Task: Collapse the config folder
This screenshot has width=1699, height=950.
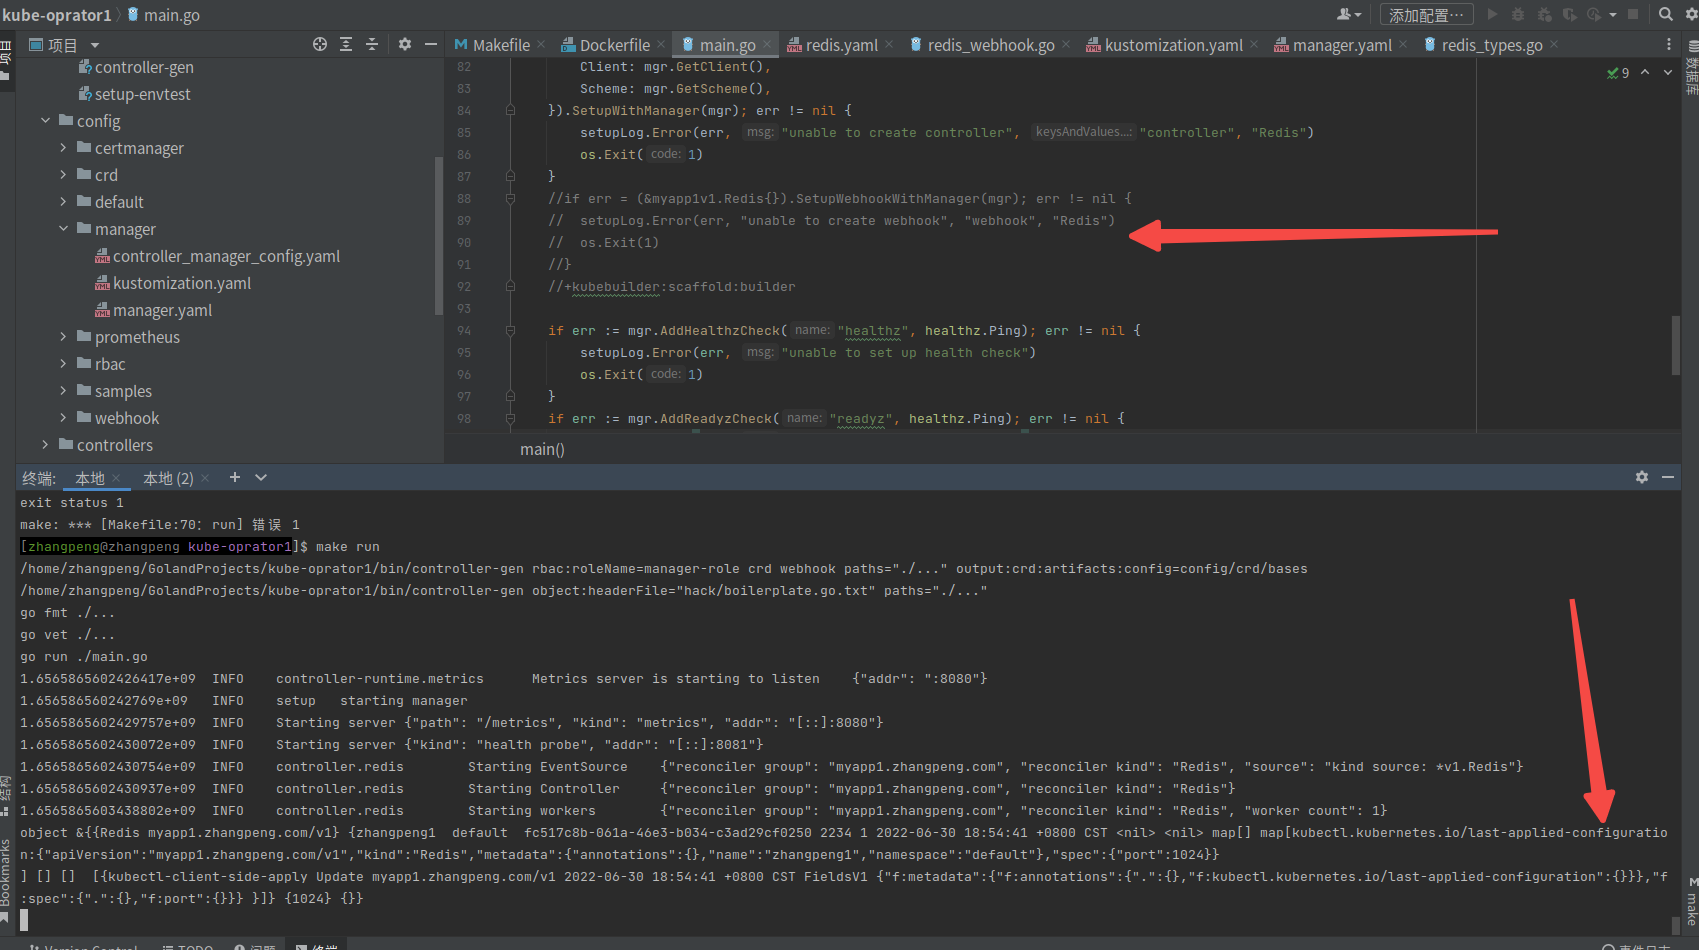Action: pos(45,121)
